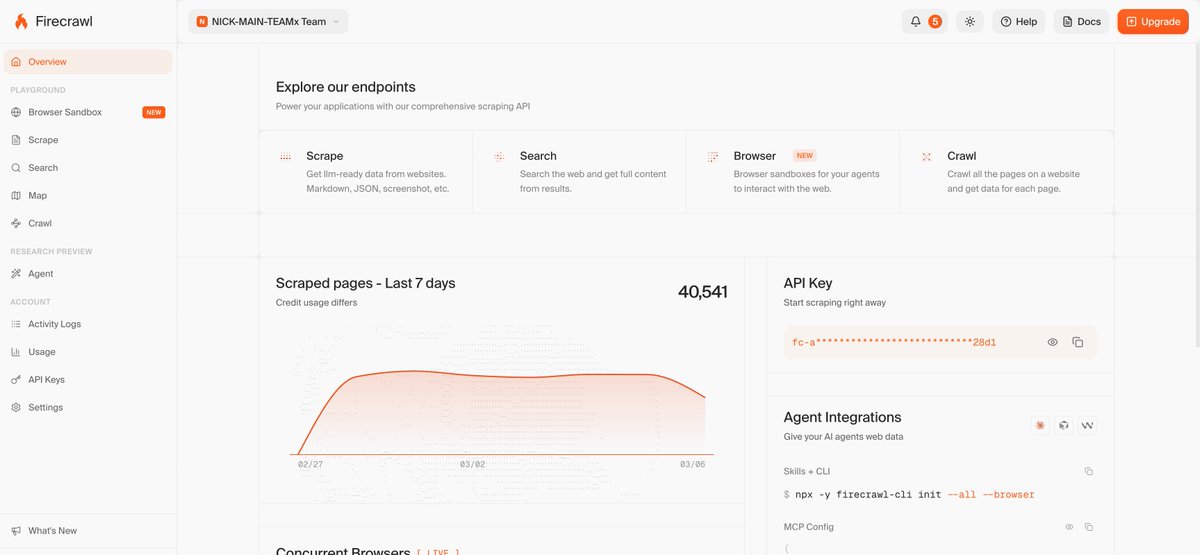Click the orange Upgrade button
Screen dimensions: 1200x555
(1153, 21)
